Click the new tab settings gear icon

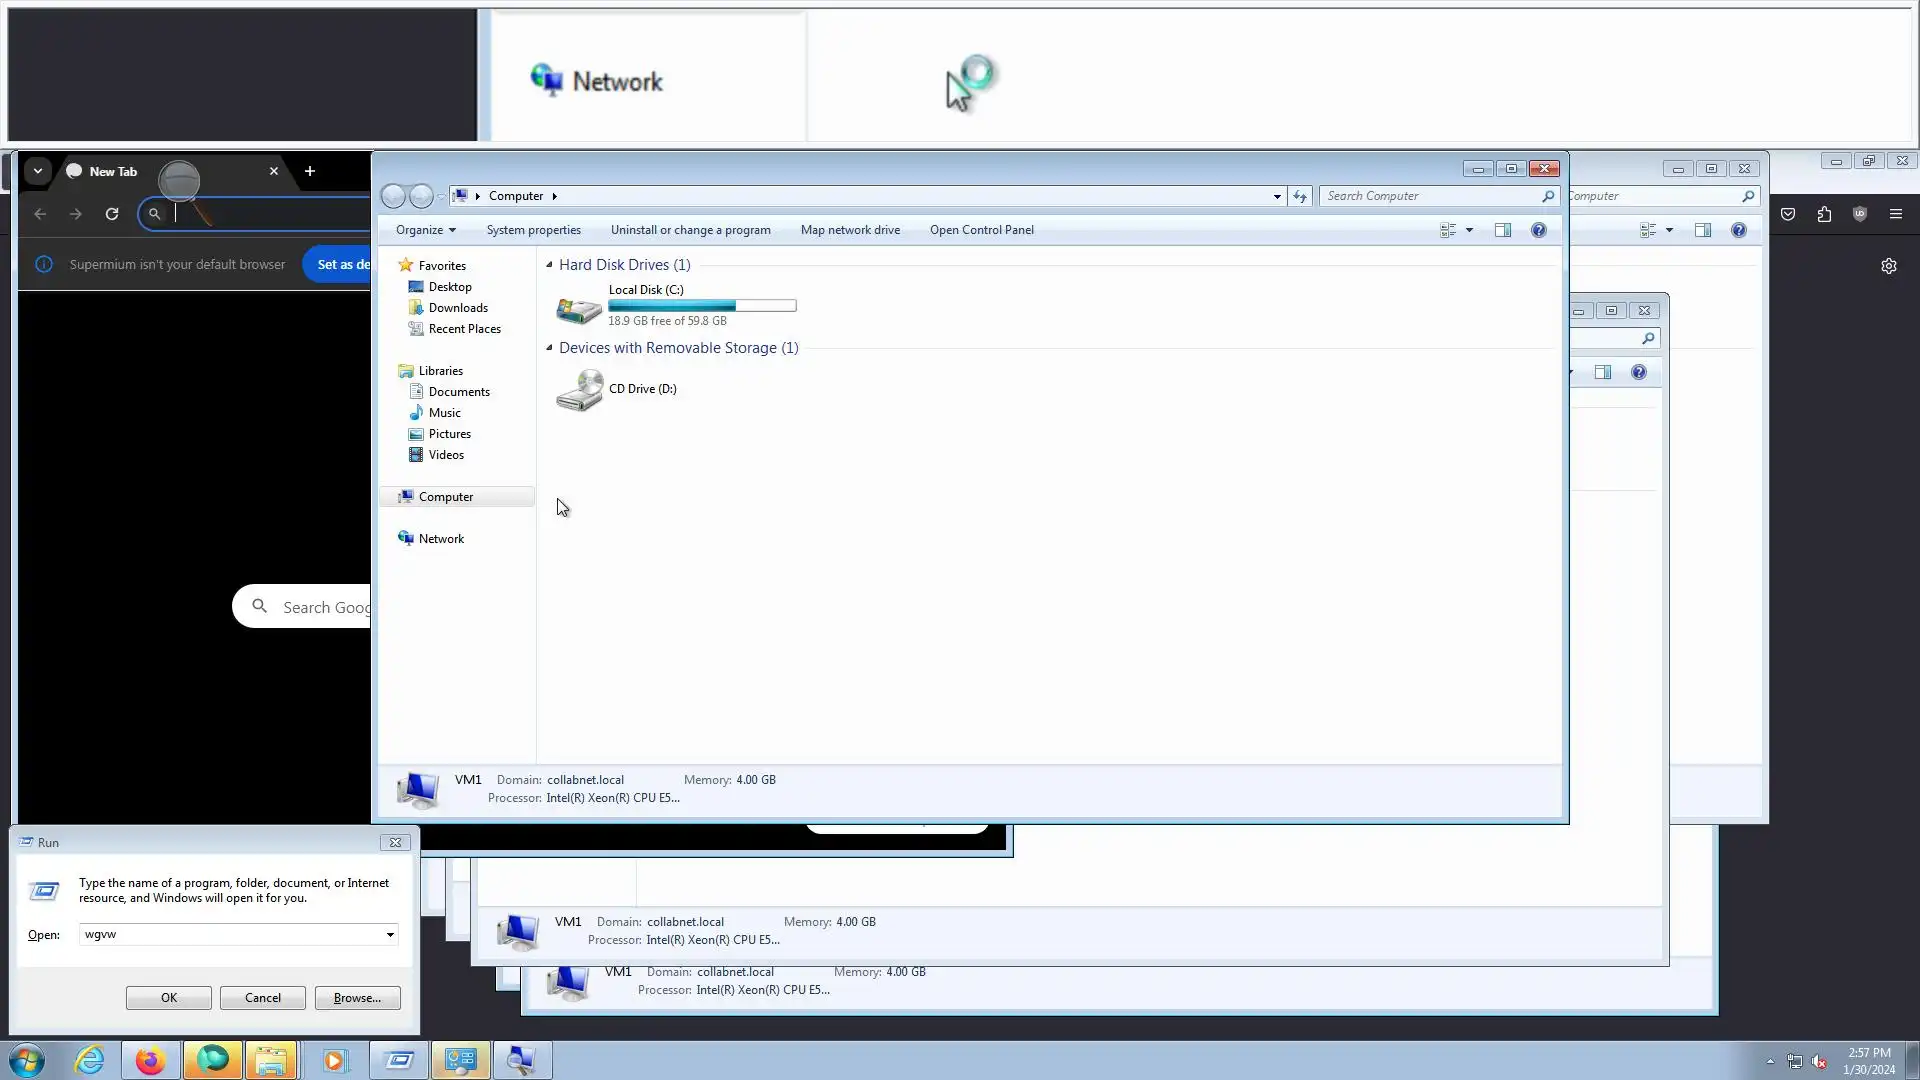[1888, 266]
